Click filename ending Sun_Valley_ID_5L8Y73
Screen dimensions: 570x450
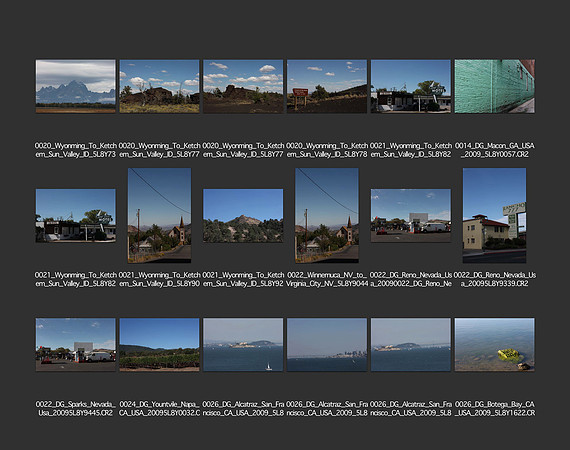tap(76, 150)
